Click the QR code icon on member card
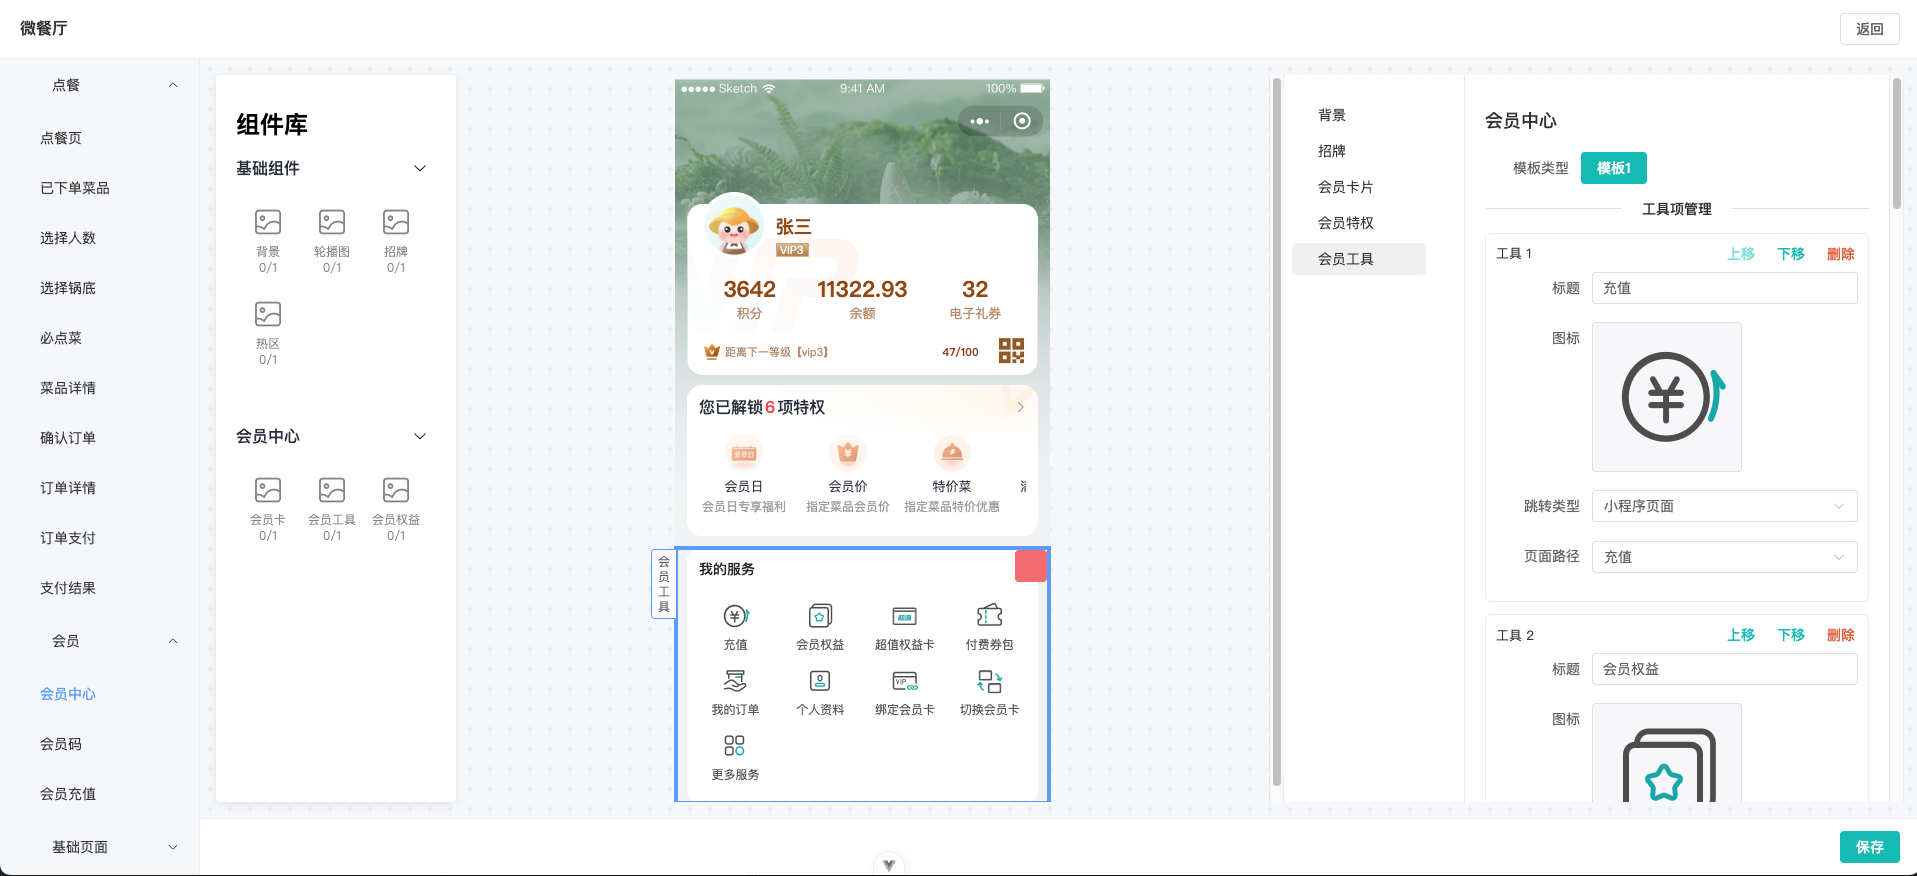 pyautogui.click(x=1011, y=350)
